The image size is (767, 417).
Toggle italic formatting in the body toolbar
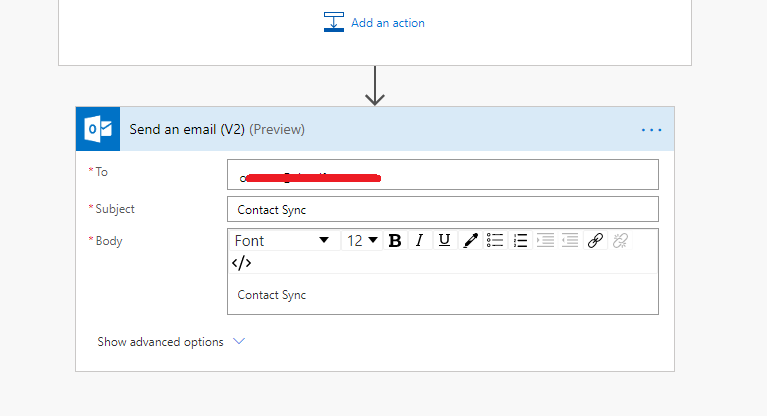coord(419,240)
